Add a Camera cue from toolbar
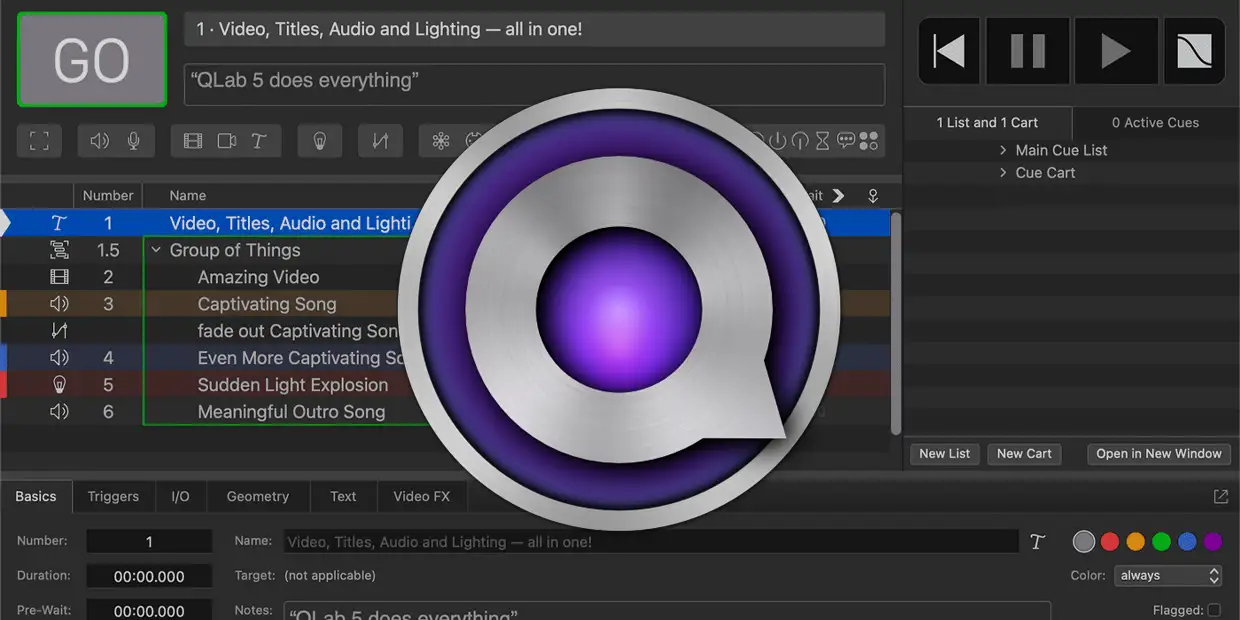This screenshot has height=620, width=1240. [x=227, y=141]
